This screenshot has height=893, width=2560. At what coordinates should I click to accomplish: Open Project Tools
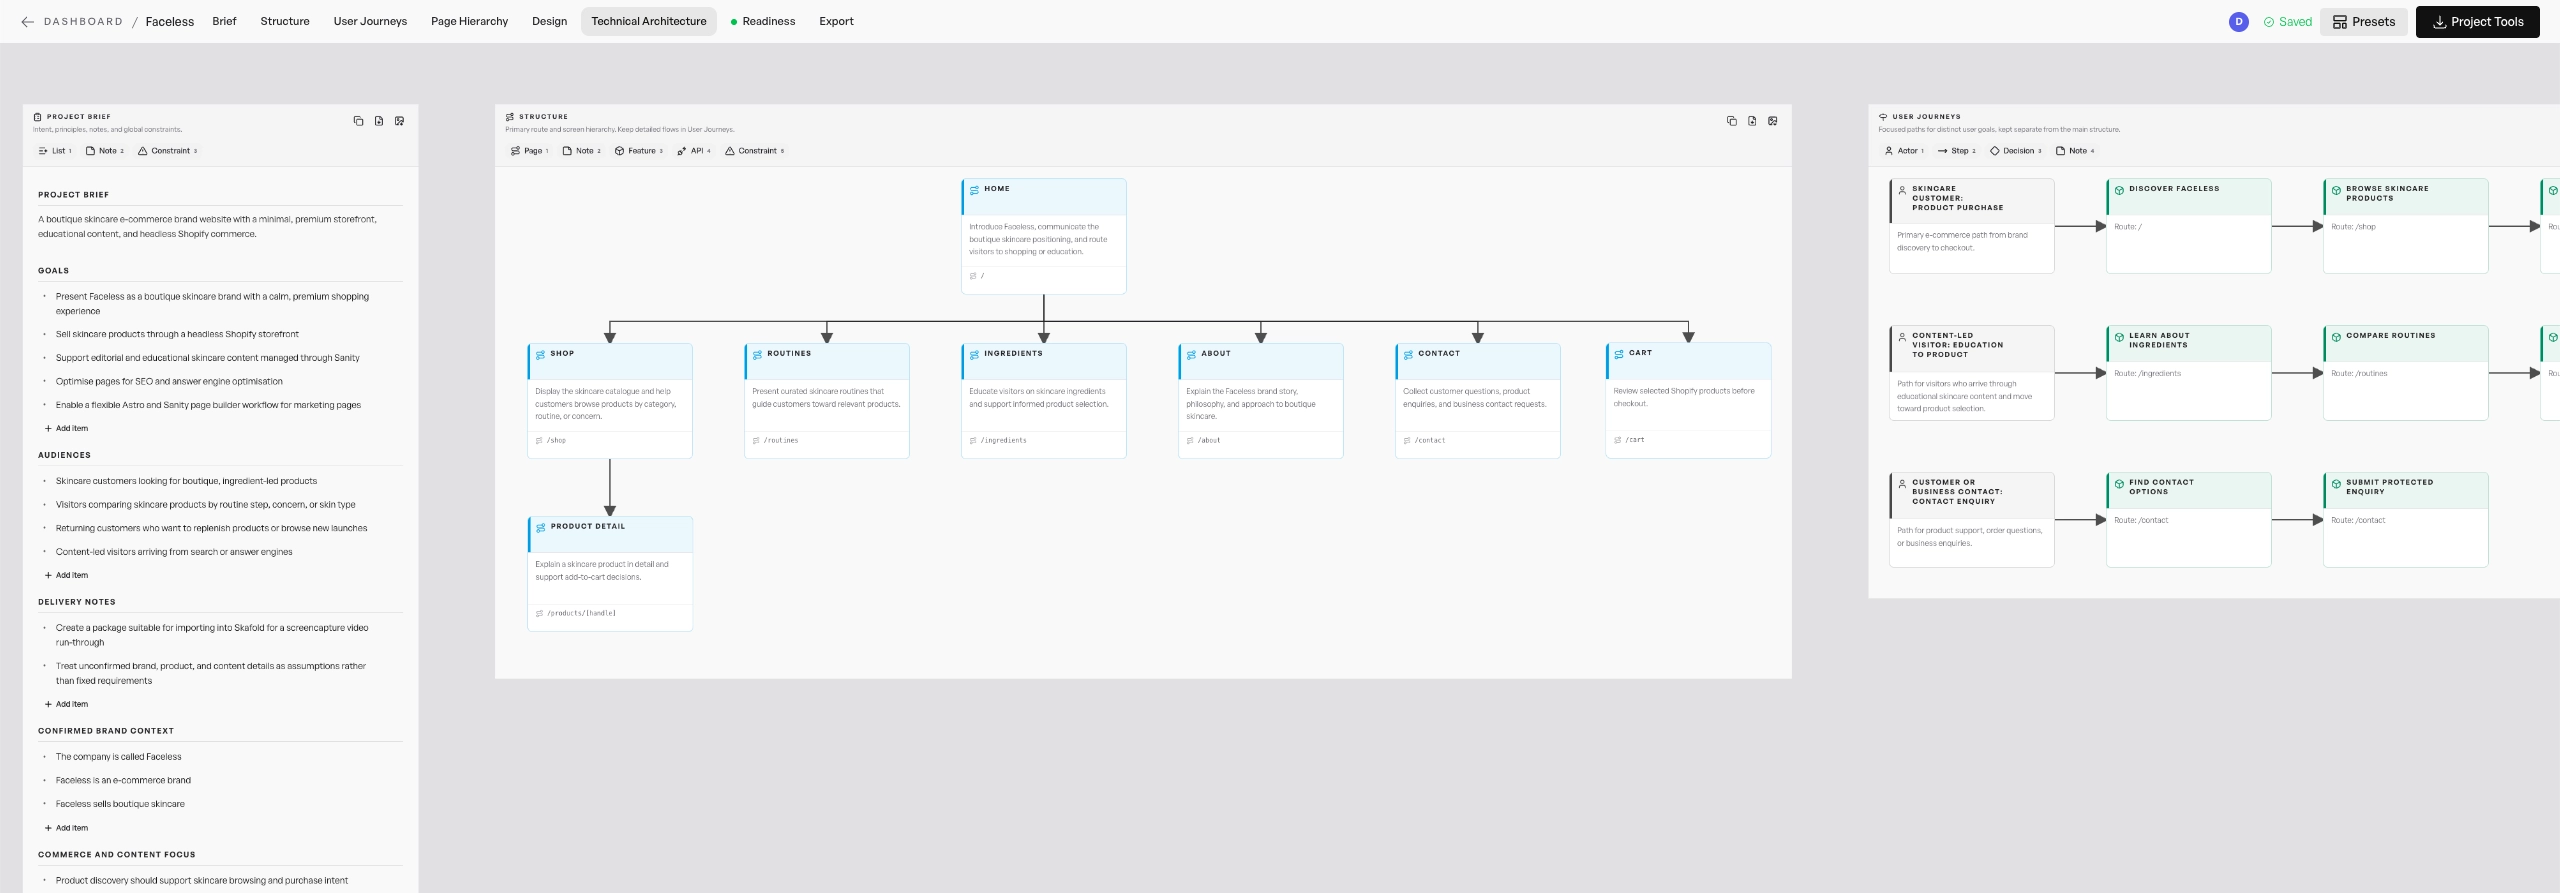[x=2477, y=21]
